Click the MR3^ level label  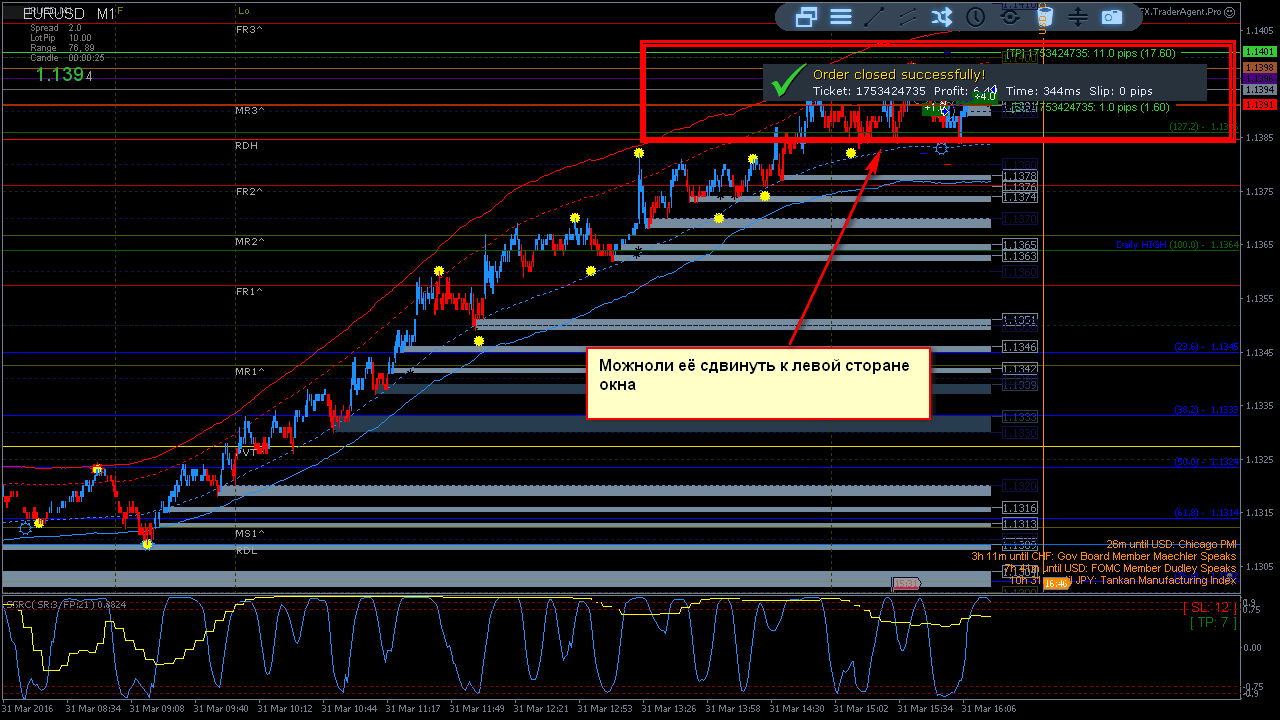click(x=249, y=110)
